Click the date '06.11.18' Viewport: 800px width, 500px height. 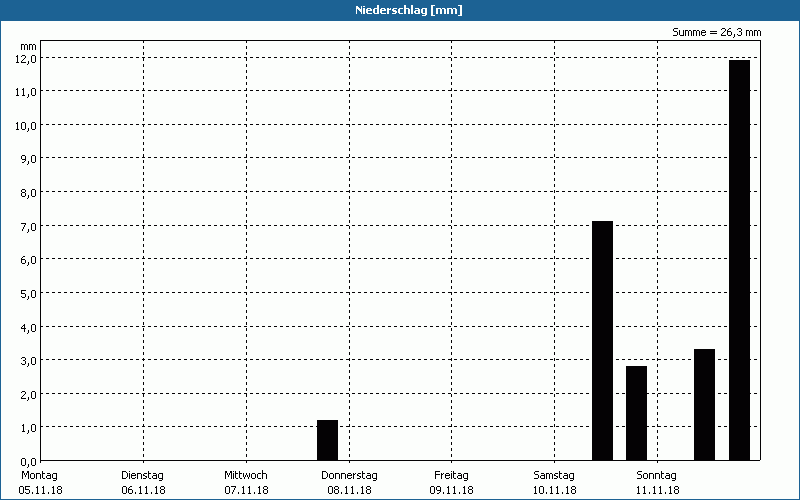point(143,491)
